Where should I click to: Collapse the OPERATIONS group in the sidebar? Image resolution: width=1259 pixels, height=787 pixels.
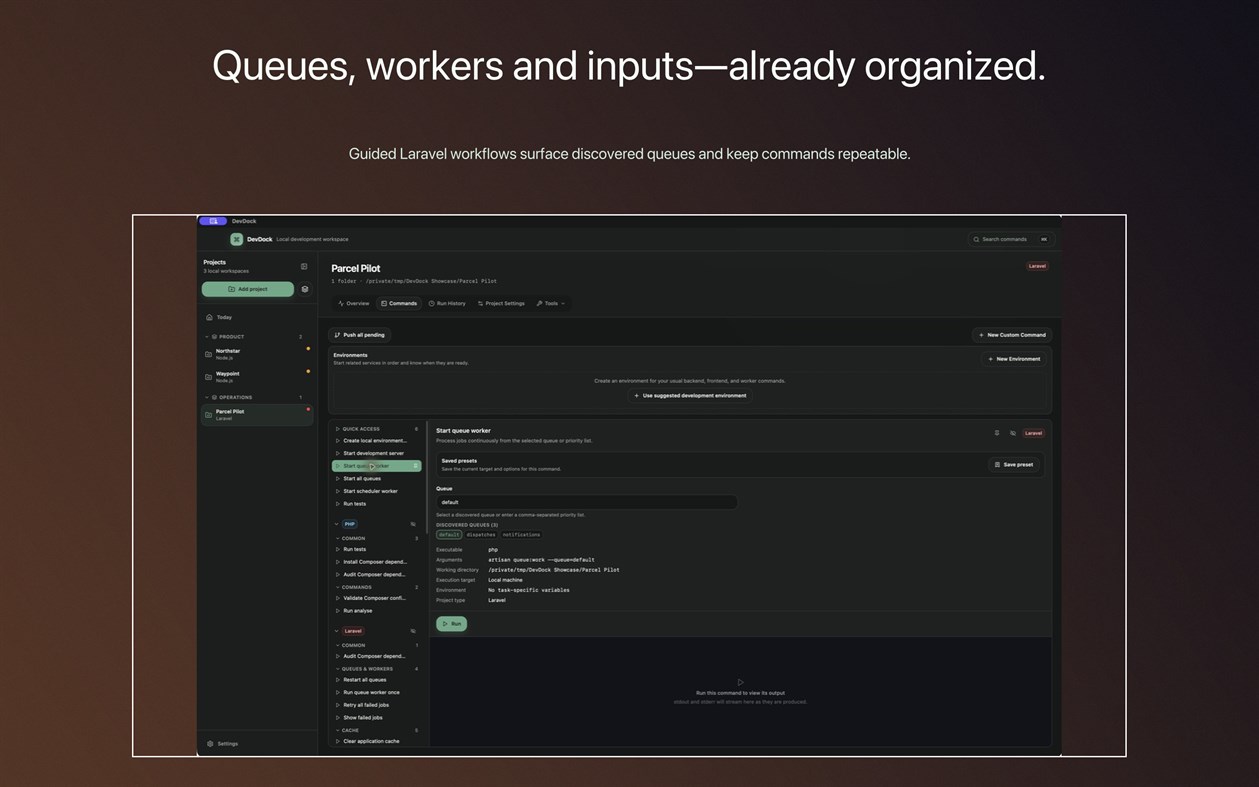[x=207, y=397]
